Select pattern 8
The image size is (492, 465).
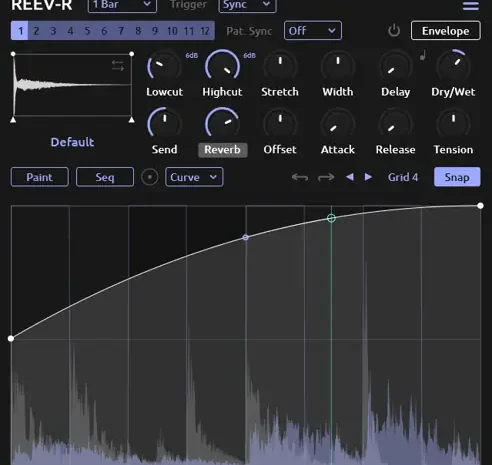pyautogui.click(x=138, y=31)
